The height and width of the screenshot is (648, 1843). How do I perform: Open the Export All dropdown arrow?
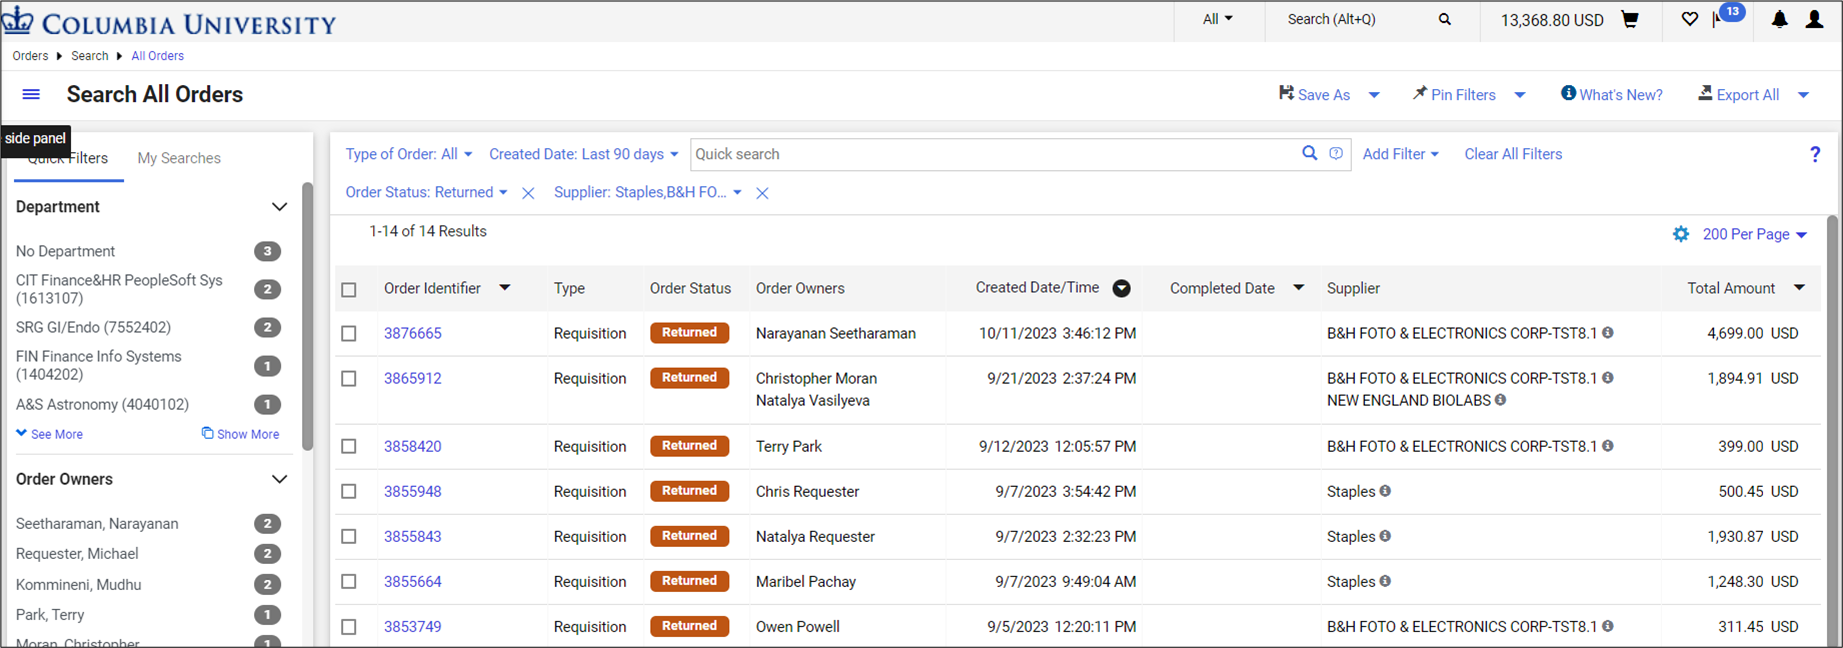[x=1804, y=95]
